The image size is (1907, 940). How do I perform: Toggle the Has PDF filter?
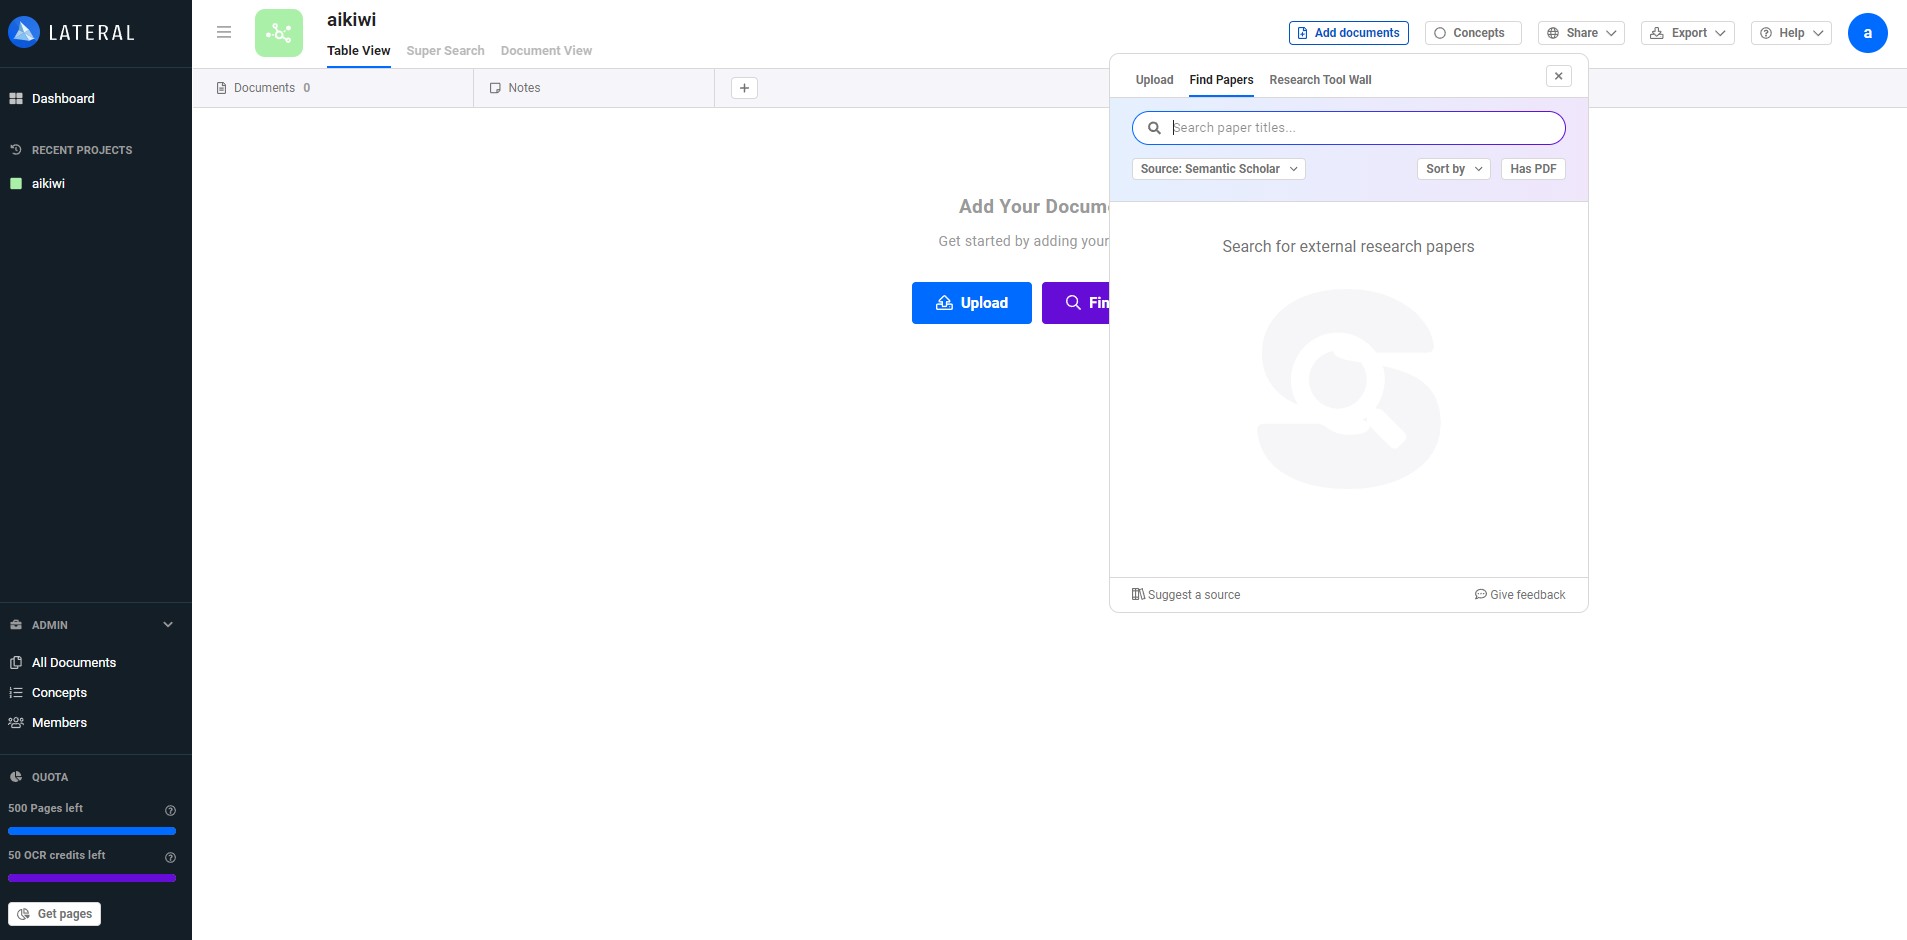click(x=1532, y=169)
